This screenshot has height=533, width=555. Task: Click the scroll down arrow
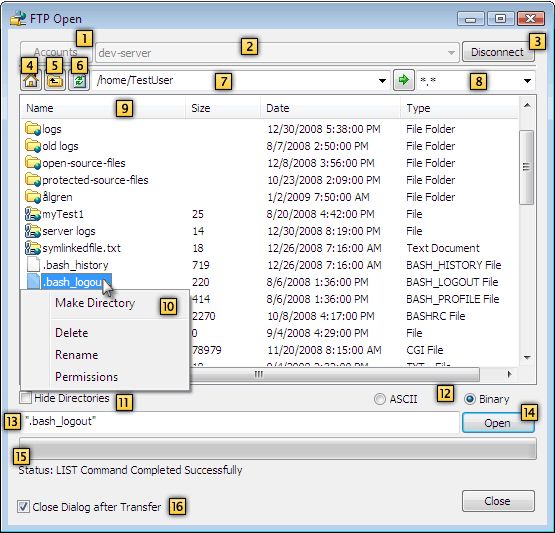527,357
